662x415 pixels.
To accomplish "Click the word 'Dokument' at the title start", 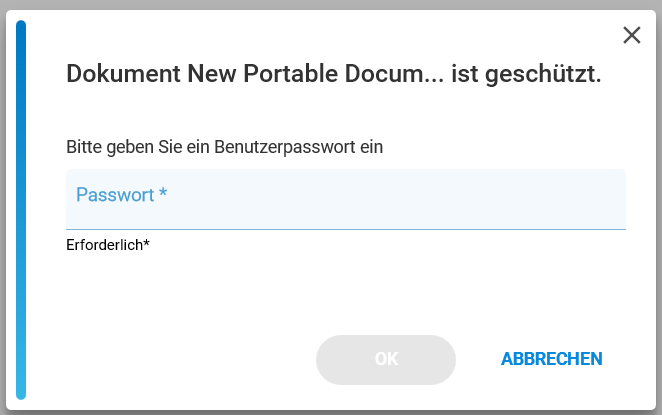I will 124,74.
